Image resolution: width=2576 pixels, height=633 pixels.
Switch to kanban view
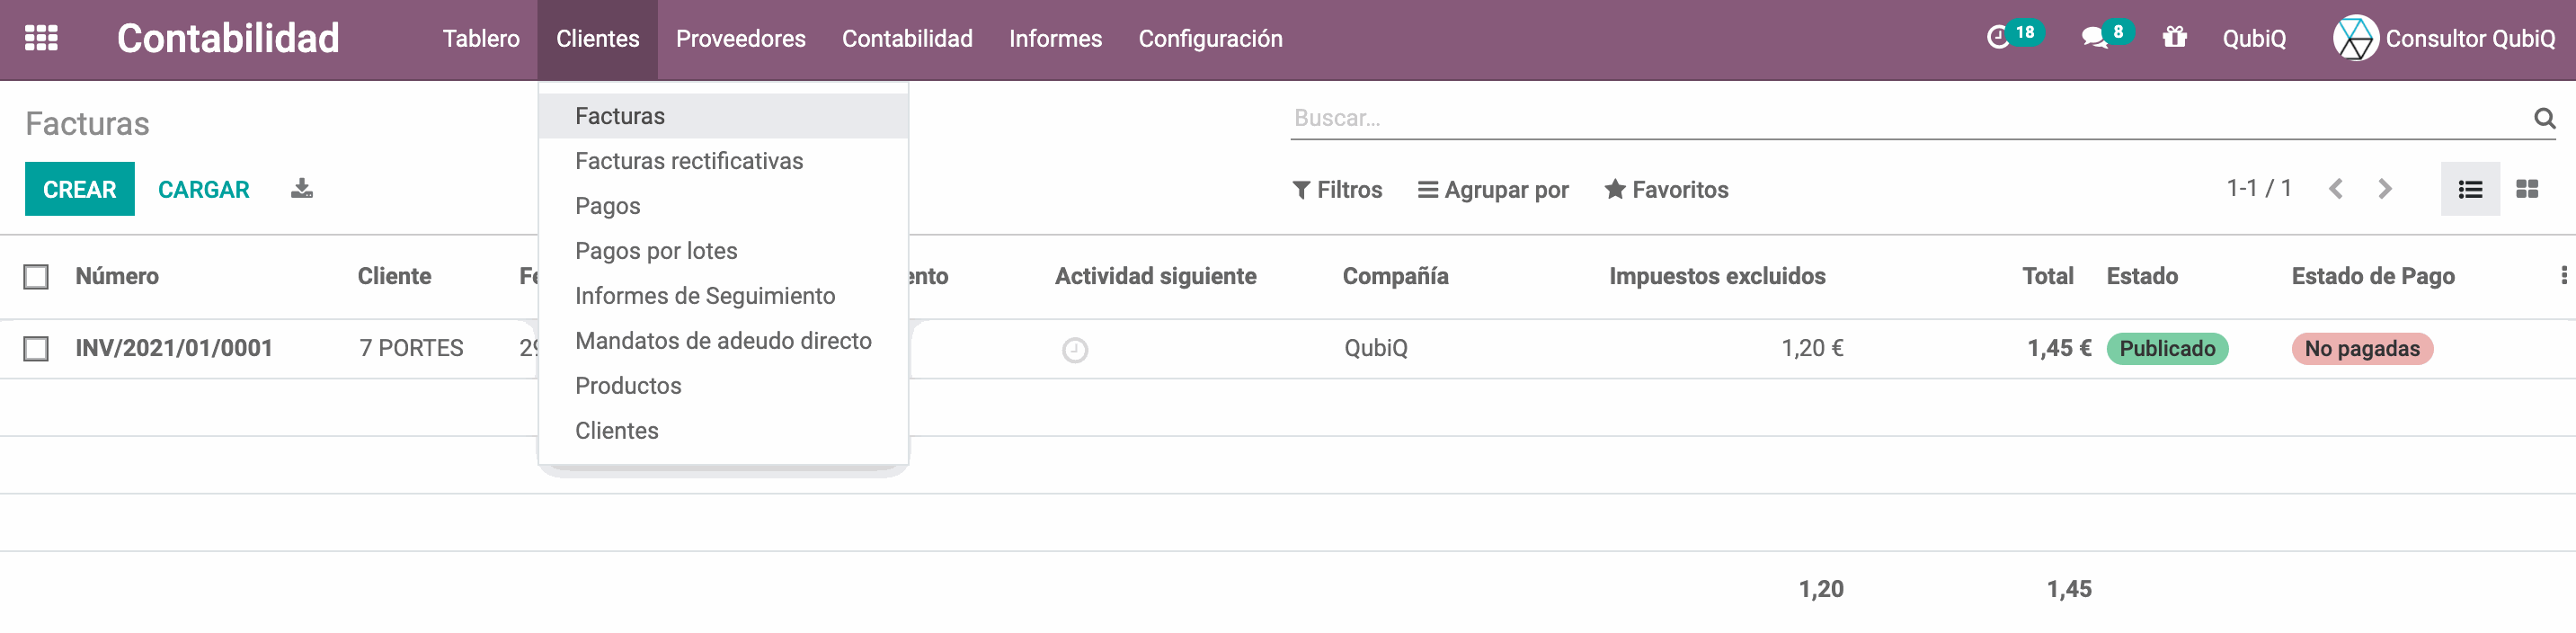(2527, 189)
